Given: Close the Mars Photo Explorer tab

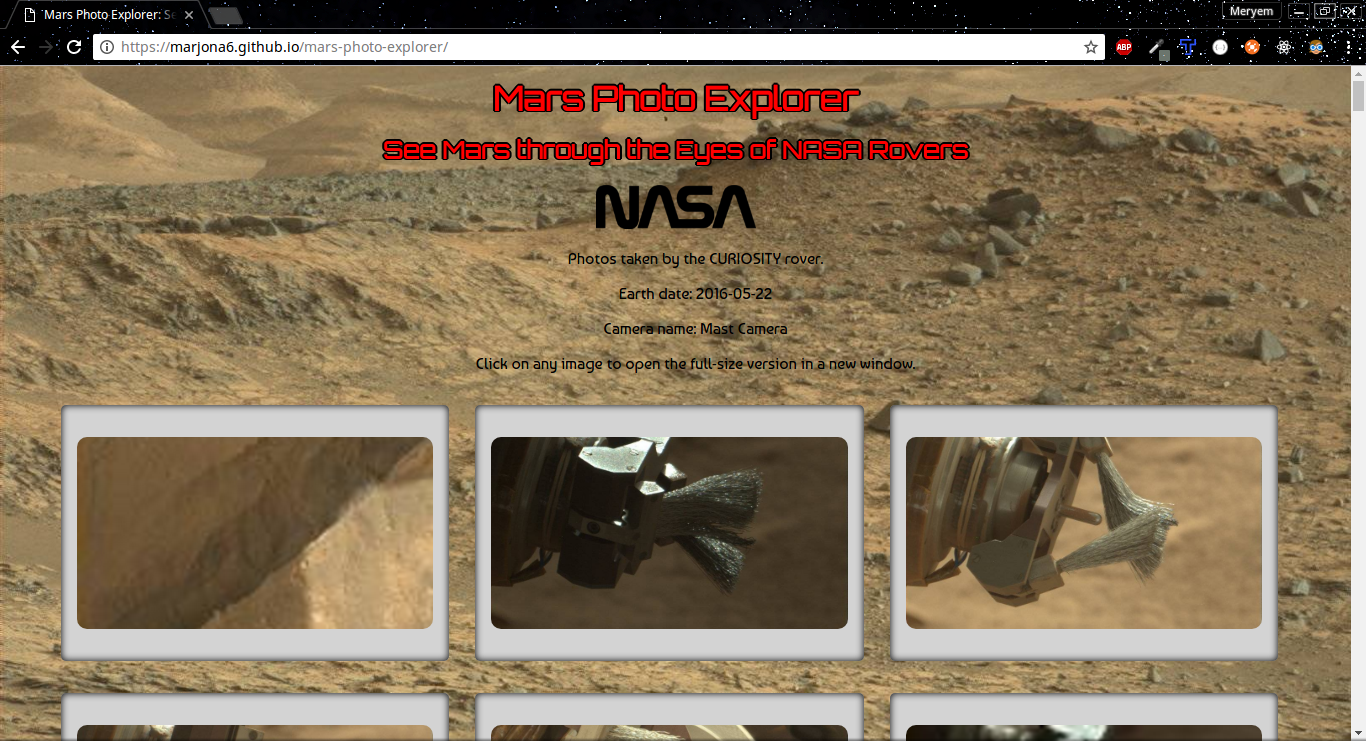Looking at the screenshot, I should [x=190, y=15].
